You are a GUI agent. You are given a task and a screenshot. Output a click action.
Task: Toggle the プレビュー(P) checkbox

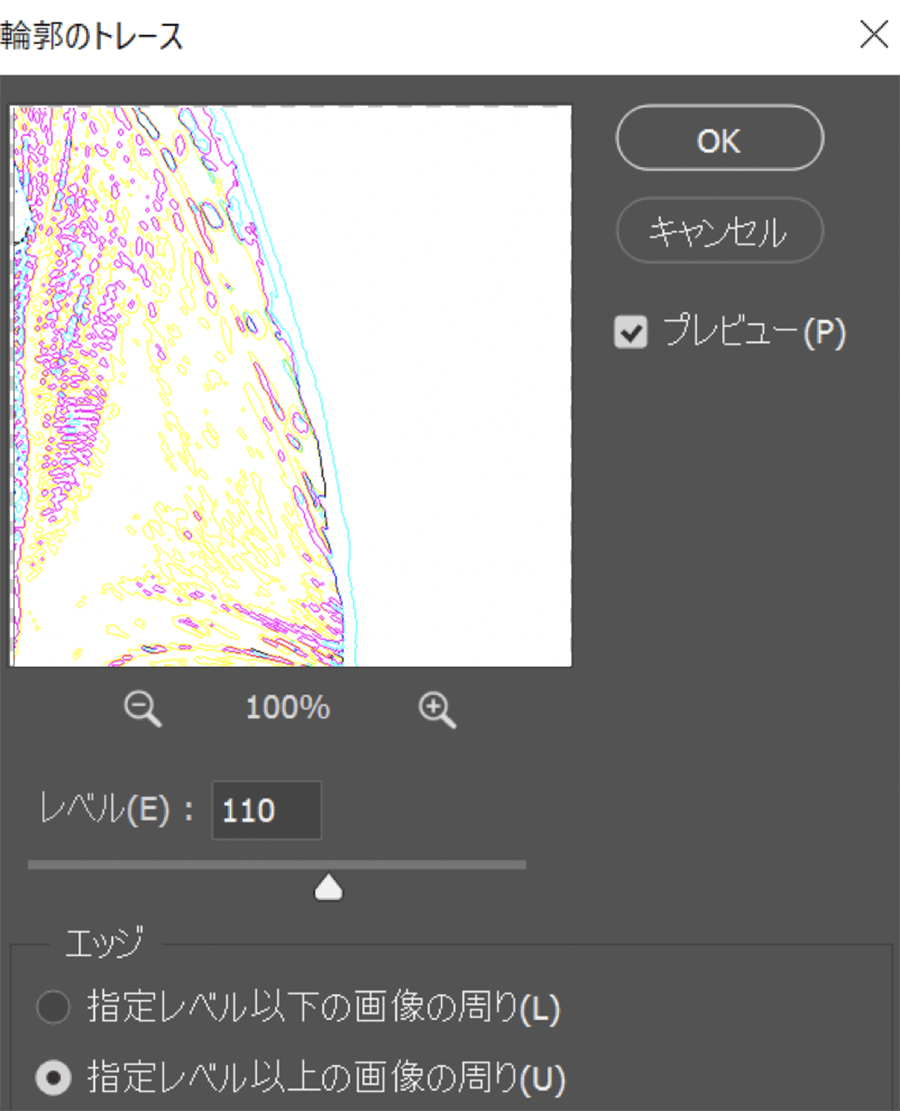pyautogui.click(x=631, y=332)
